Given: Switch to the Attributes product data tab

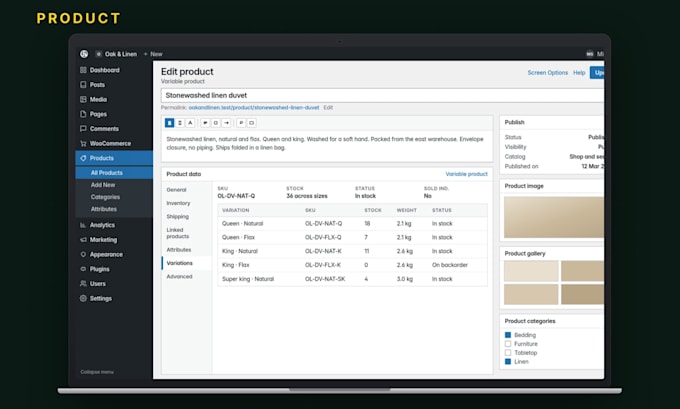Looking at the screenshot, I should [x=179, y=250].
